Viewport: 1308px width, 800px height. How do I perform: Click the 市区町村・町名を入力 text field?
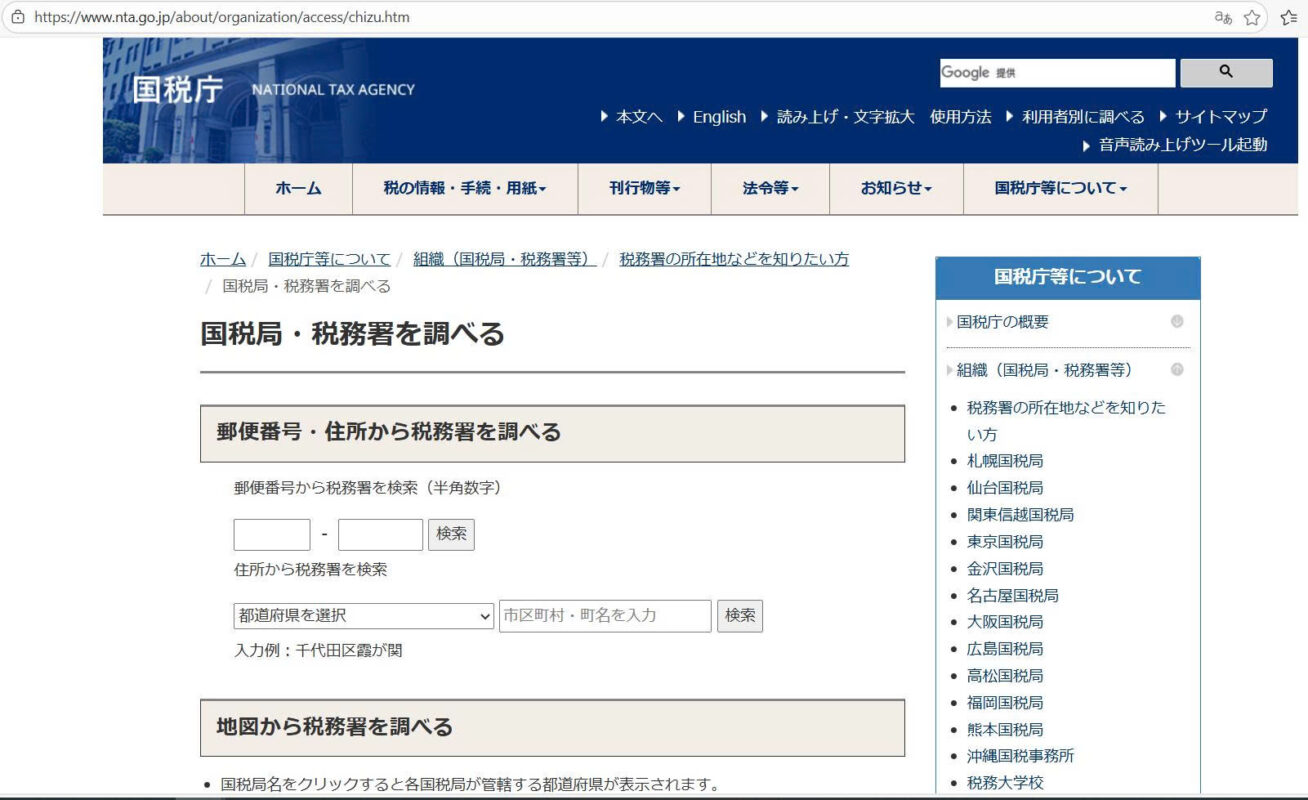point(605,616)
